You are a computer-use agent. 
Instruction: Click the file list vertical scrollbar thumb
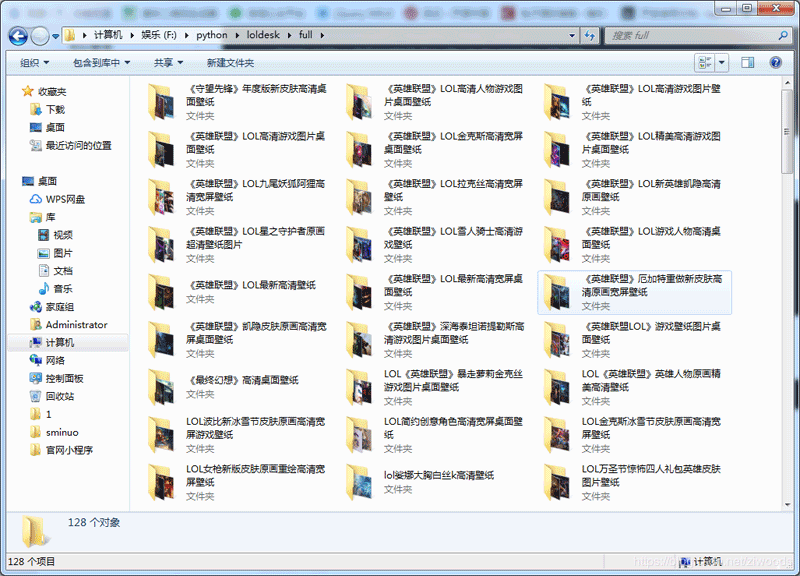[x=787, y=132]
